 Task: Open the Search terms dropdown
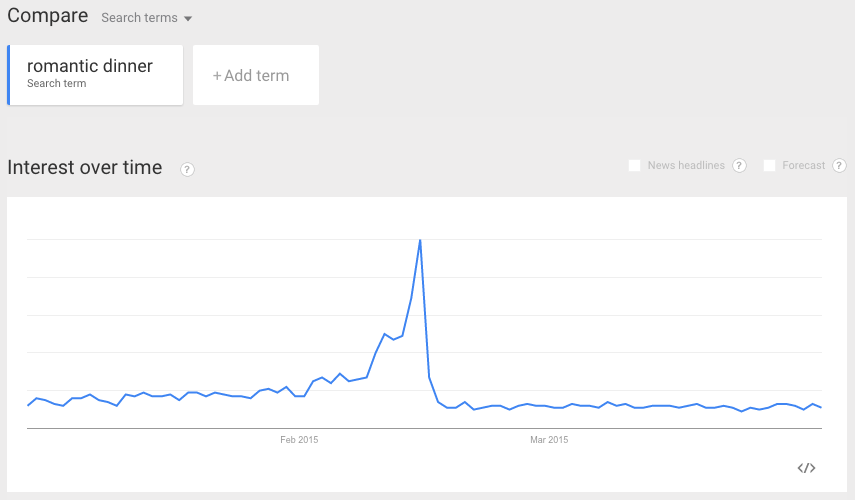pyautogui.click(x=146, y=18)
